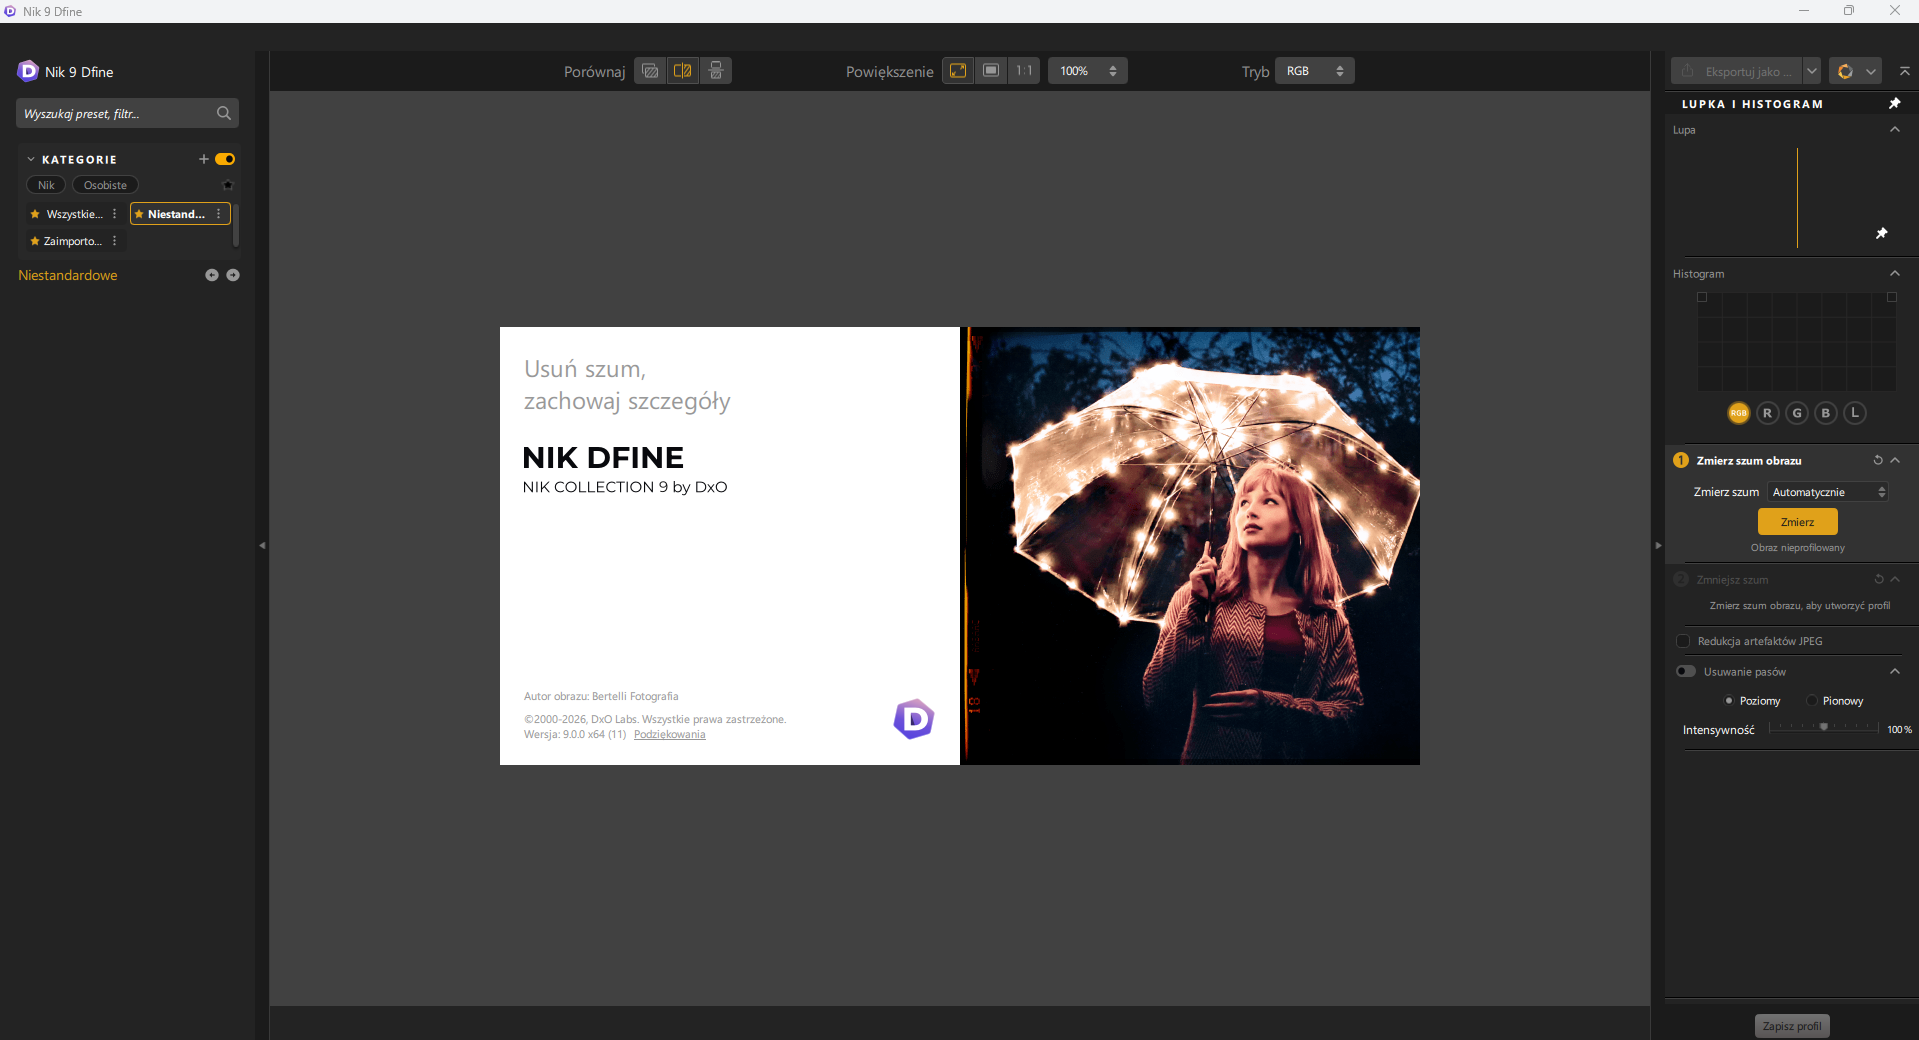The width and height of the screenshot is (1919, 1040).
Task: Select the Osobiste category filter tab
Action: click(x=105, y=185)
